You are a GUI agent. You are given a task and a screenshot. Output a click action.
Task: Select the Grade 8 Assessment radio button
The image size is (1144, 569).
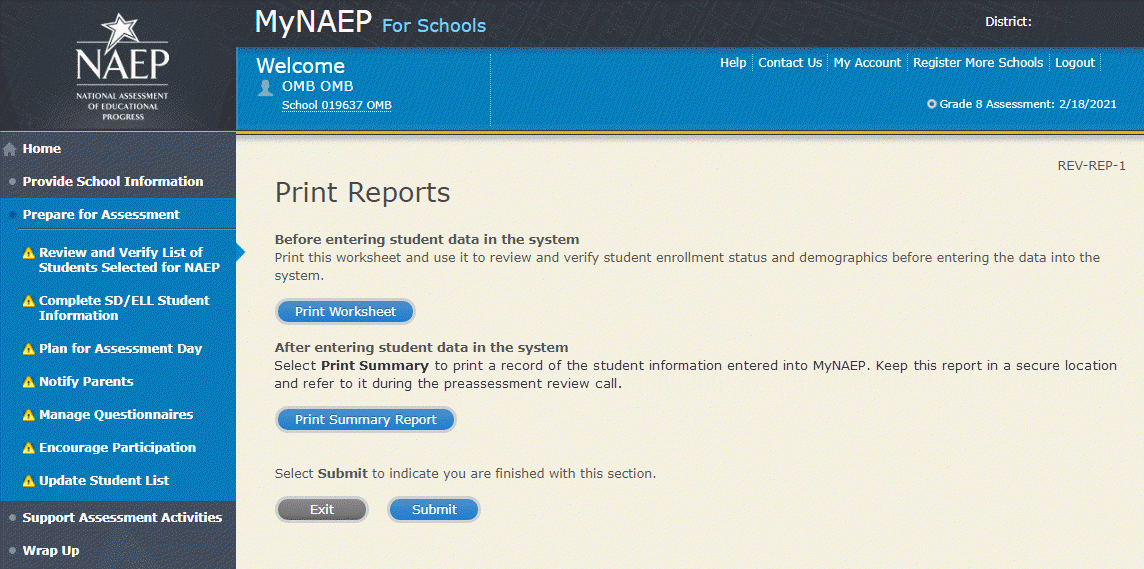pos(932,104)
